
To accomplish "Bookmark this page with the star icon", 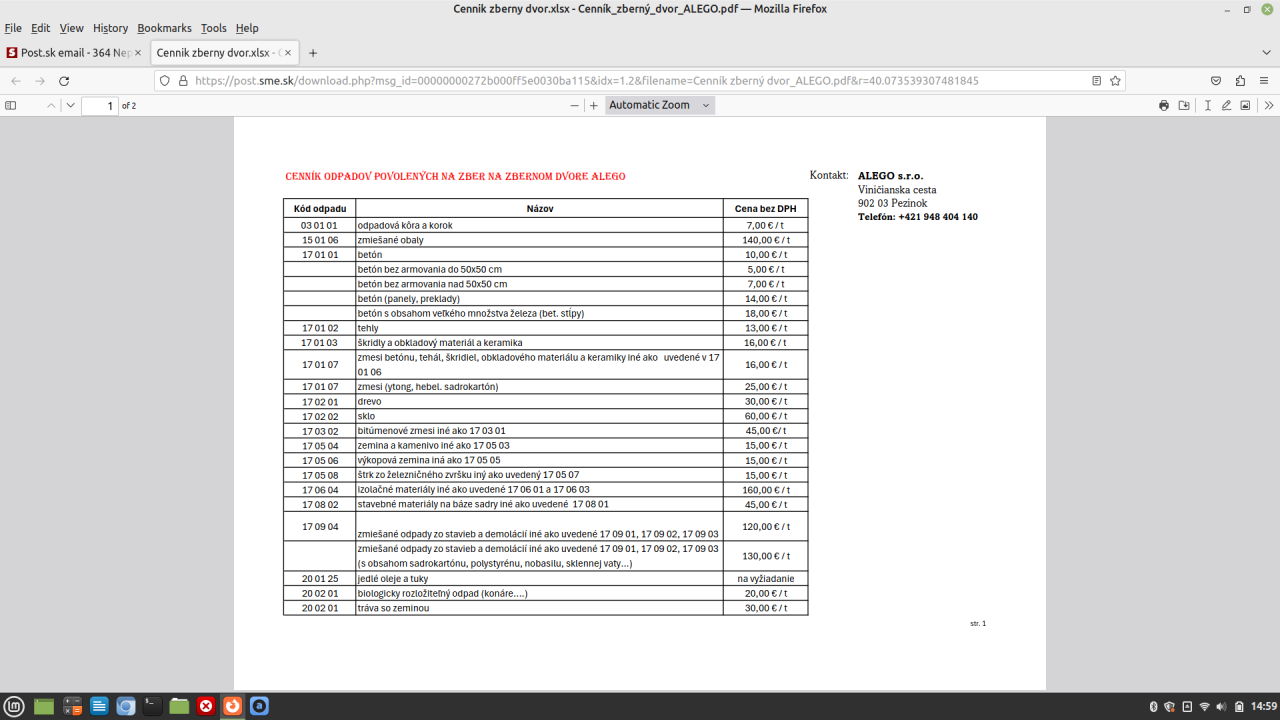I will click(1116, 81).
